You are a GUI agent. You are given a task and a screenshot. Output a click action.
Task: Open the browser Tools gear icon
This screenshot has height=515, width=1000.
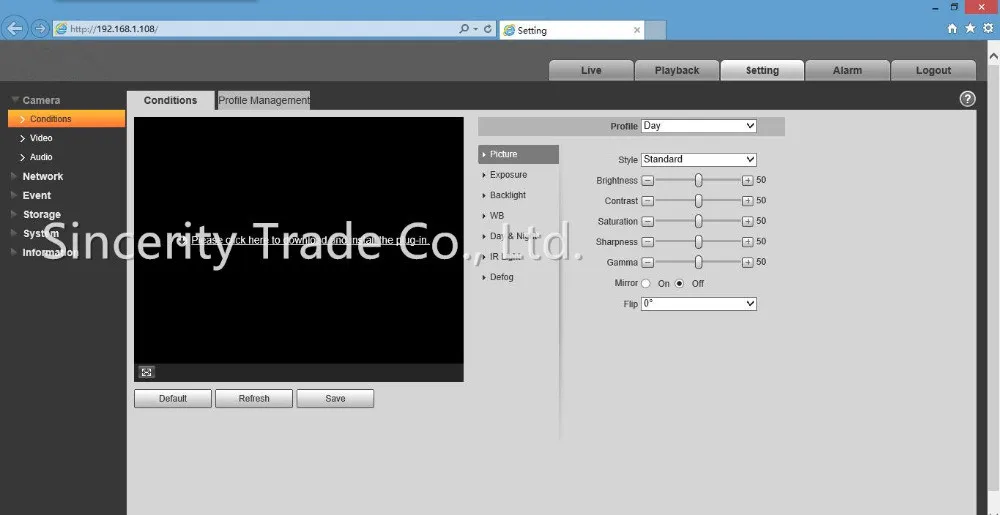988,28
